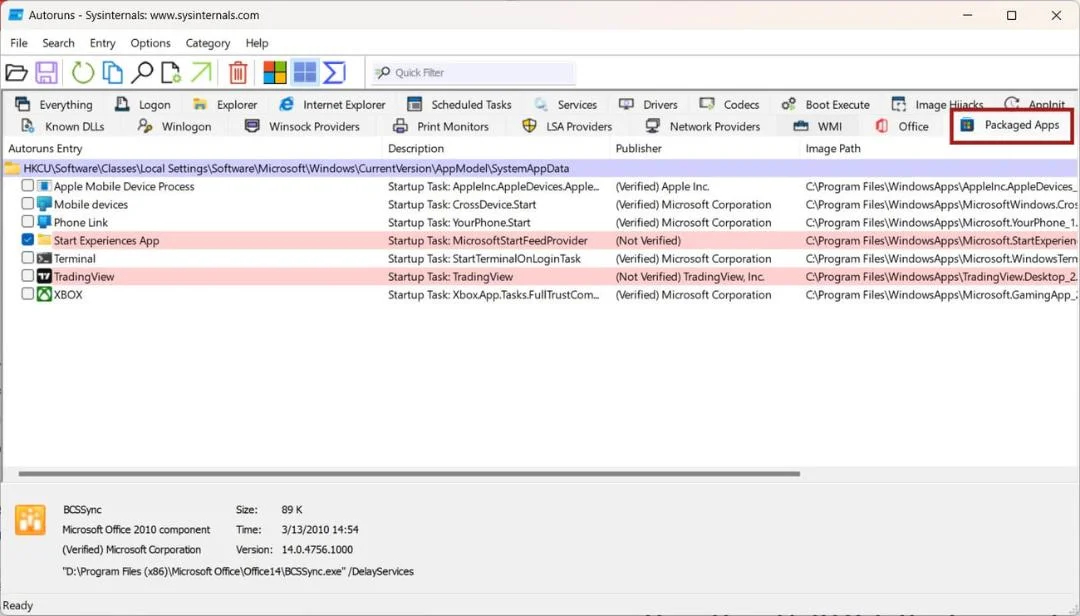The height and width of the screenshot is (616, 1080).
Task: Toggle the blue Windows entries filter icon
Action: 304,72
